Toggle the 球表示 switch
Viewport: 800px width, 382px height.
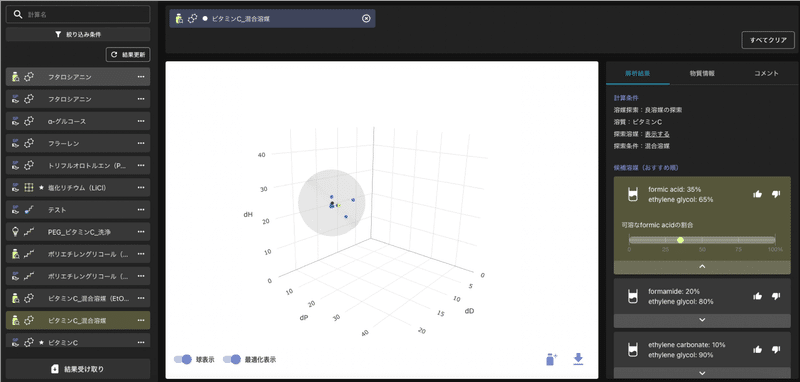click(x=183, y=359)
